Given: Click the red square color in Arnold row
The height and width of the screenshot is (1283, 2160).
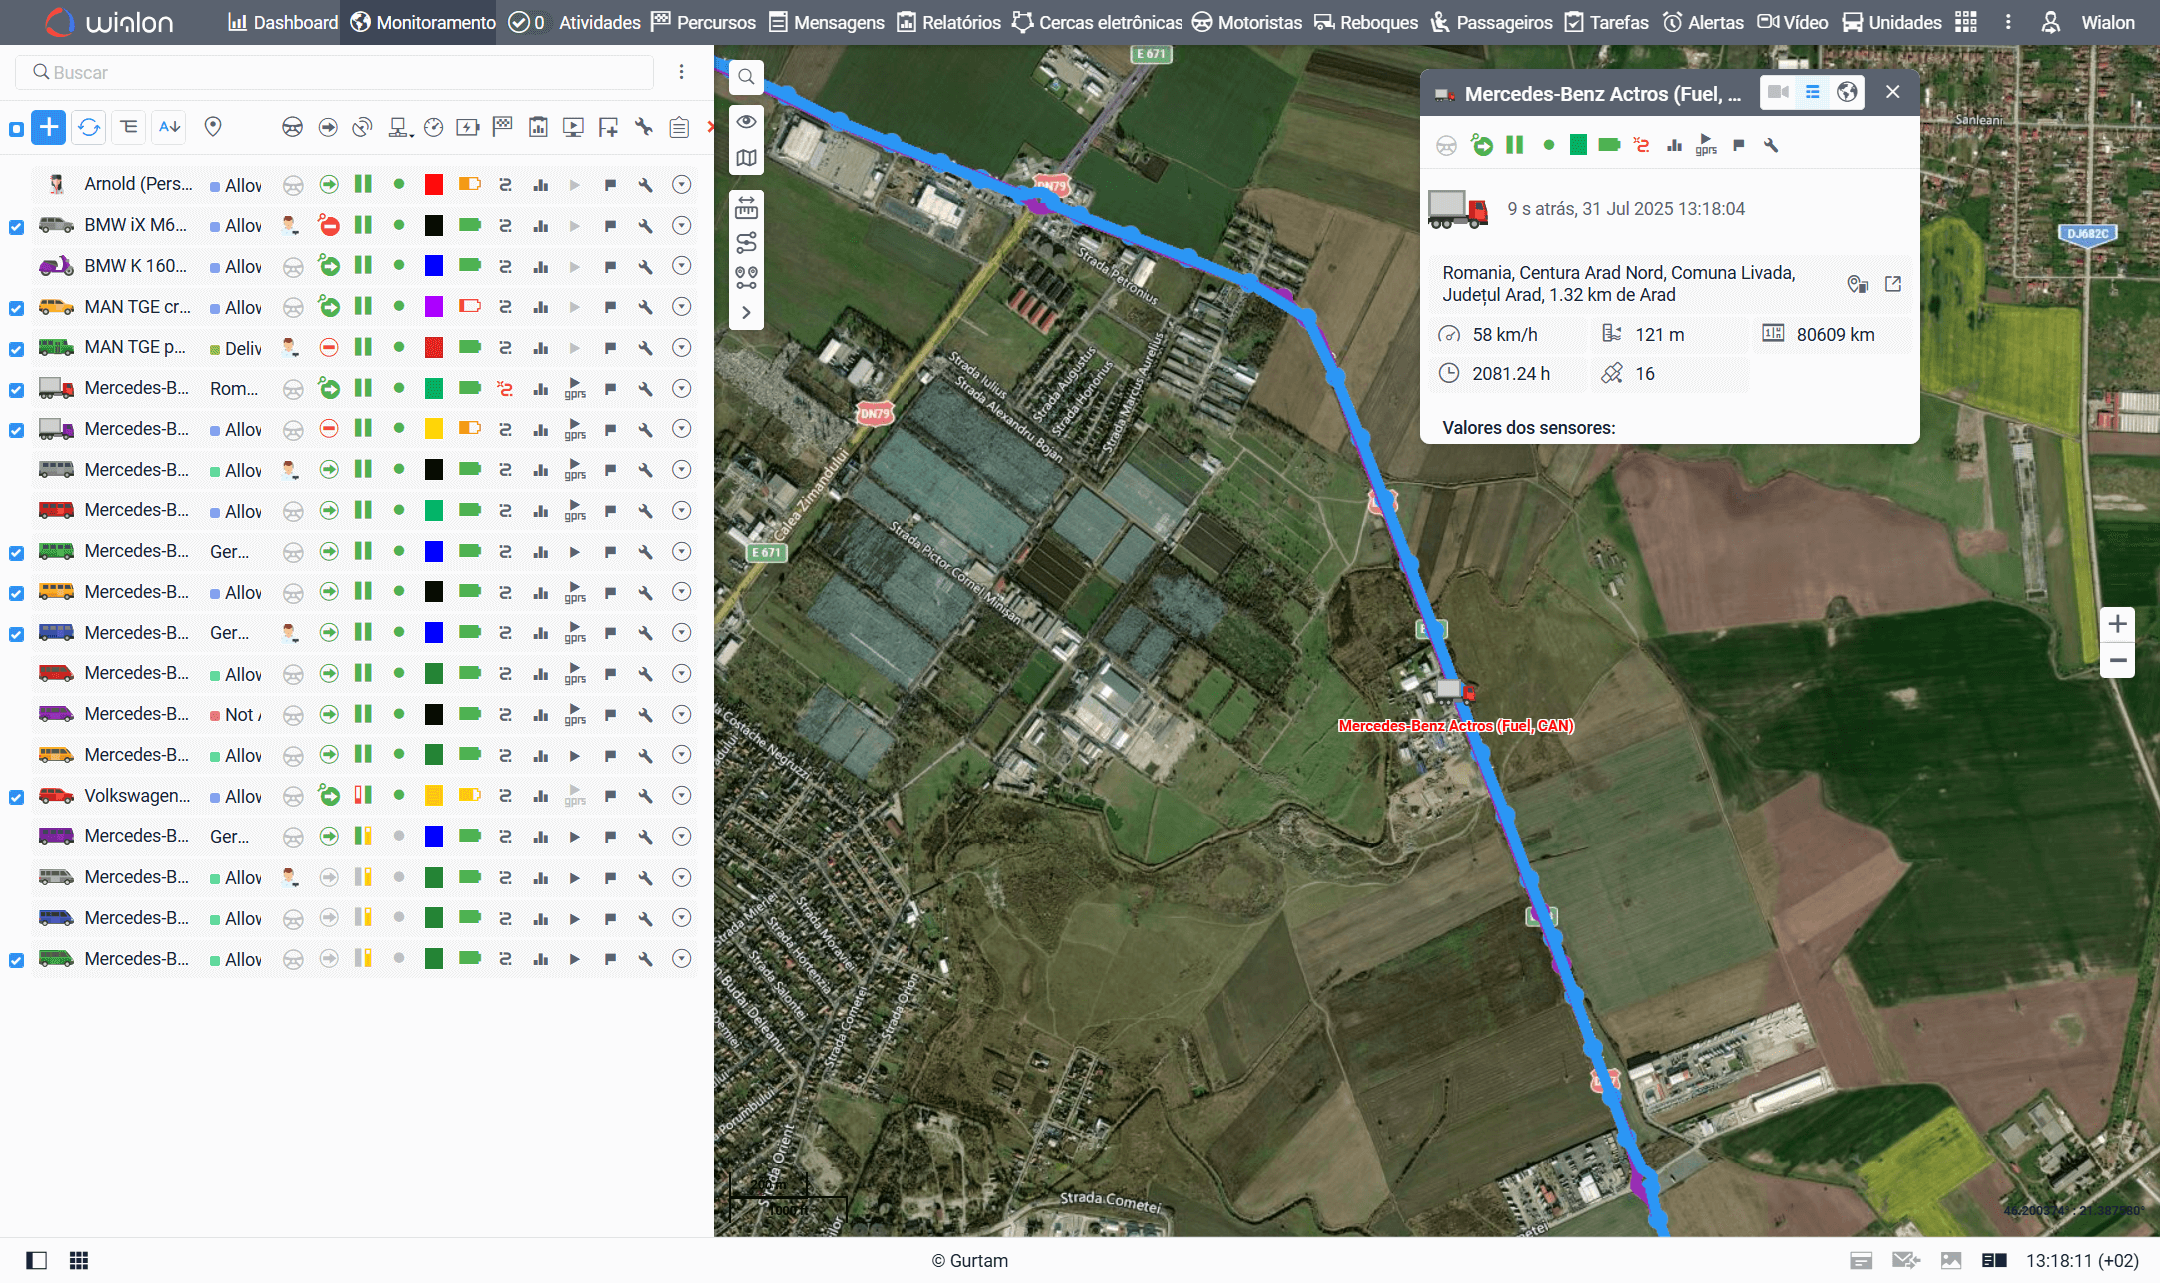Looking at the screenshot, I should 434,184.
